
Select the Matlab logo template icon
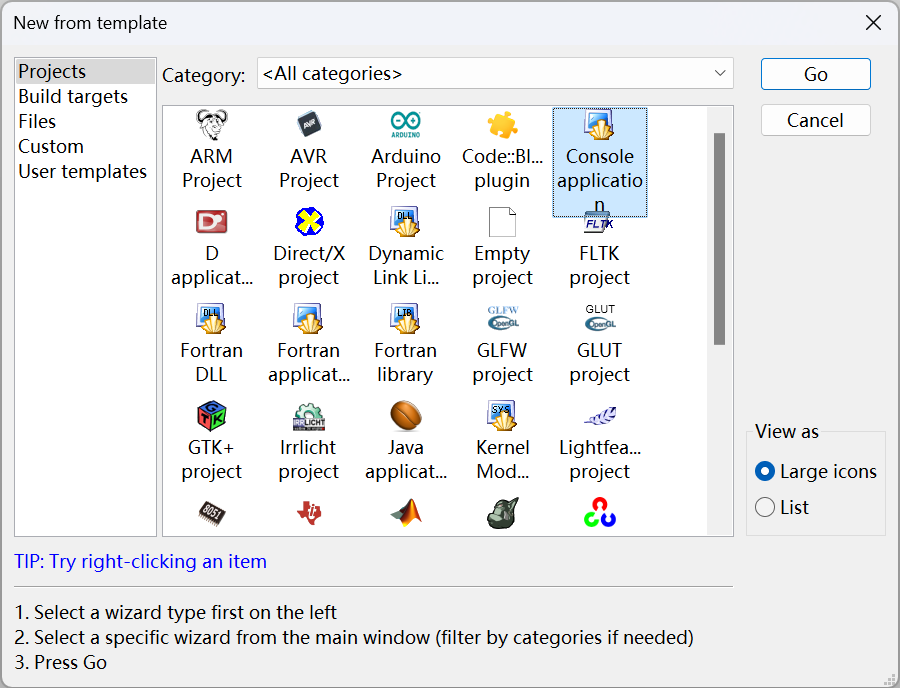click(406, 513)
